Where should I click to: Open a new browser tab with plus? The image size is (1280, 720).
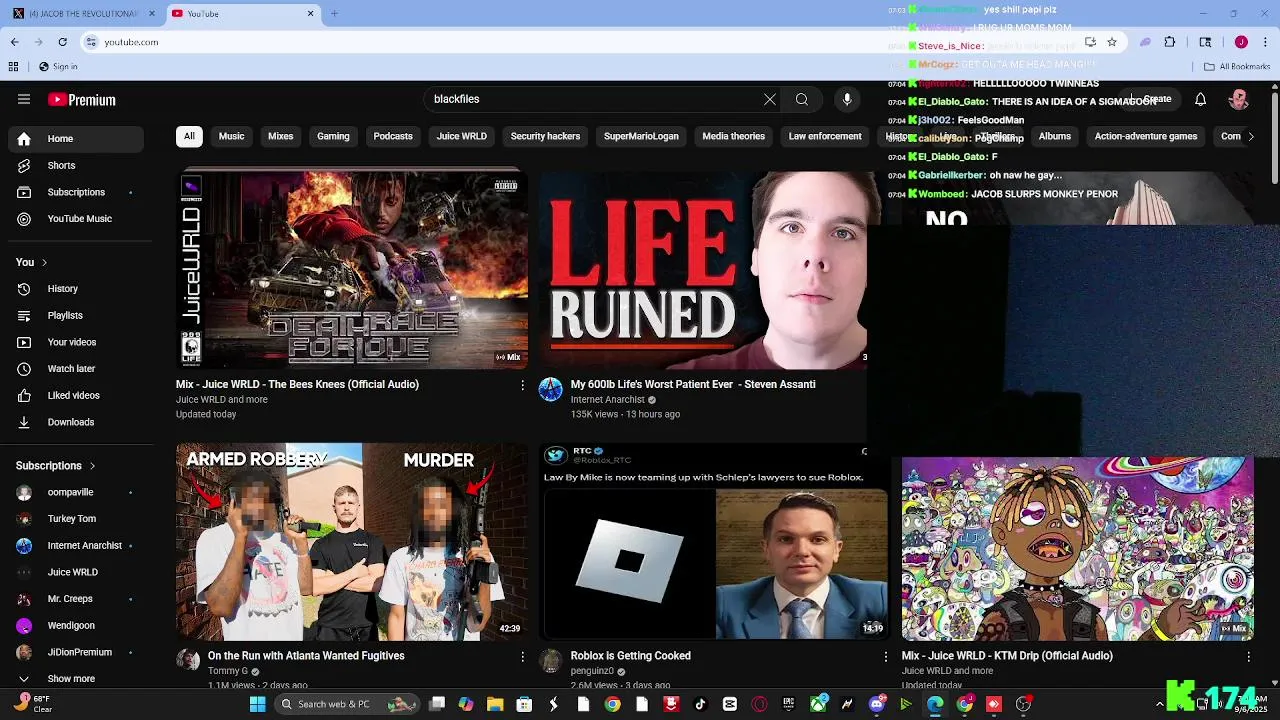tap(334, 13)
